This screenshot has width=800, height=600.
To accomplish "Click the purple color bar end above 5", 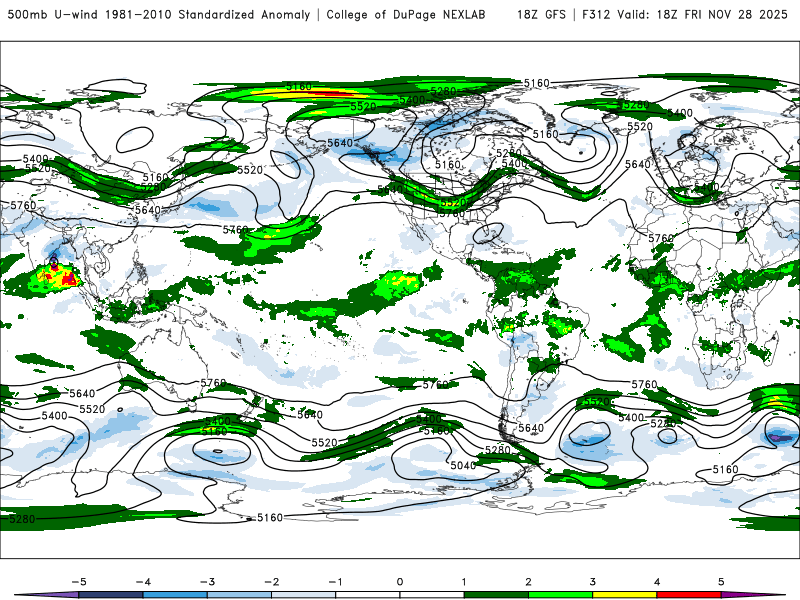I will [750, 595].
